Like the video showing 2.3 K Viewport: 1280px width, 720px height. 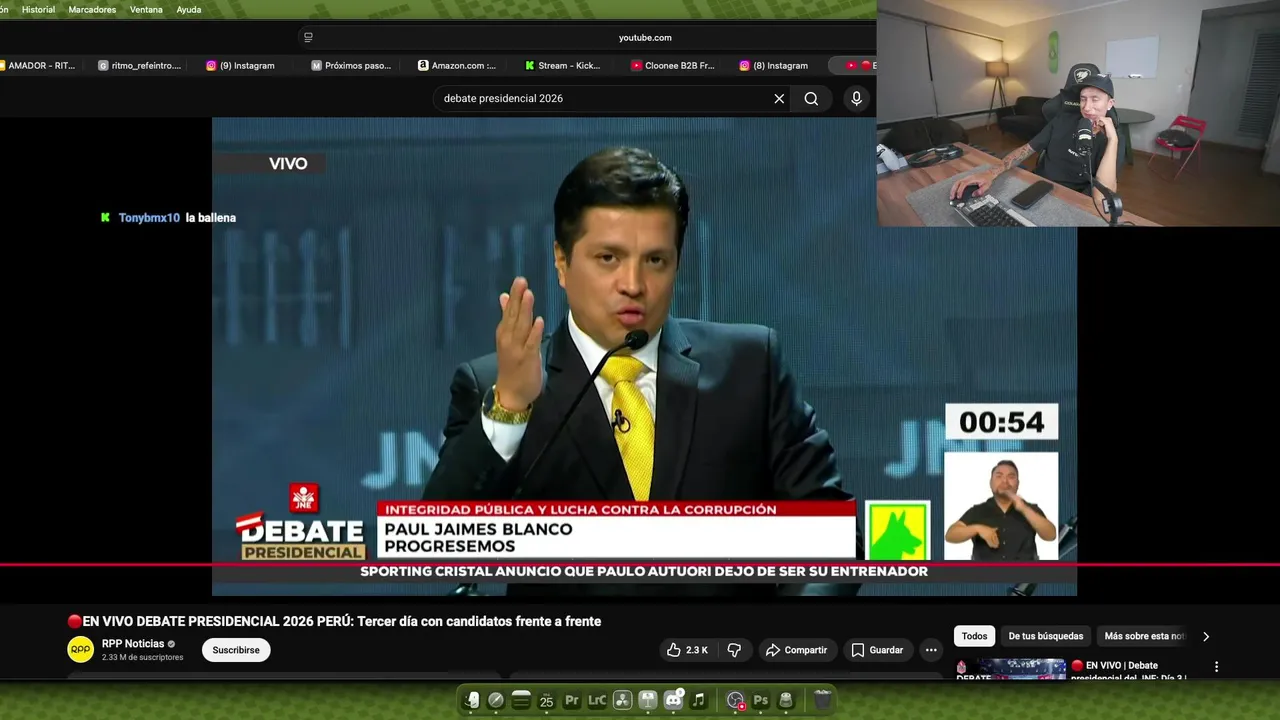pos(688,650)
